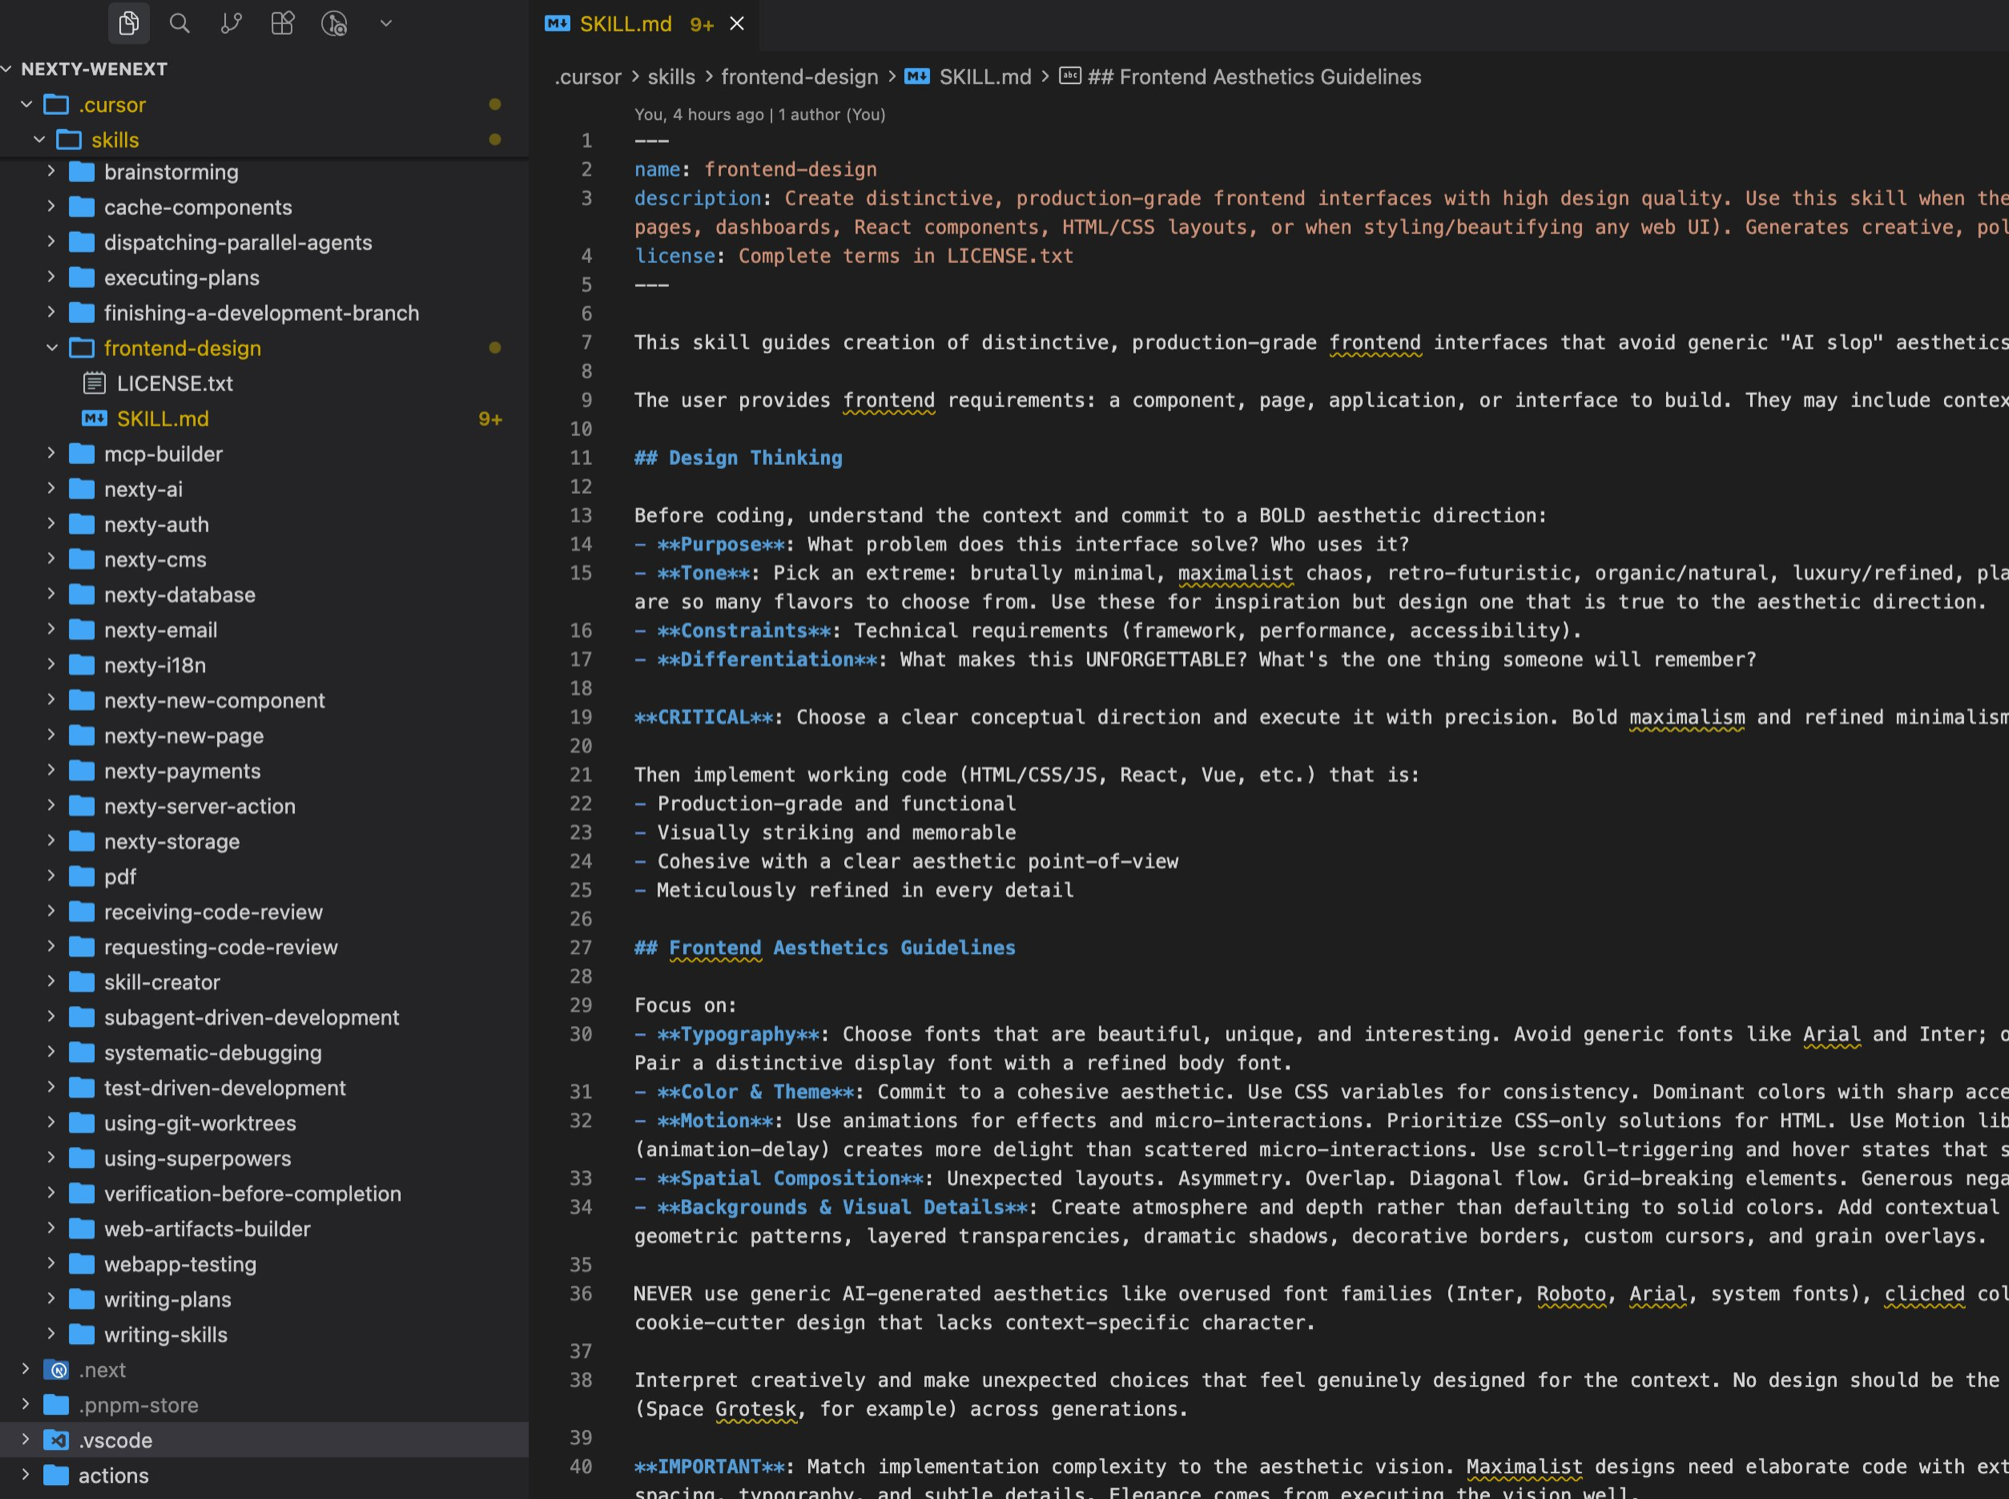2009x1499 pixels.
Task: Collapse the NEXTY-WENEXT root section
Action: [8, 69]
